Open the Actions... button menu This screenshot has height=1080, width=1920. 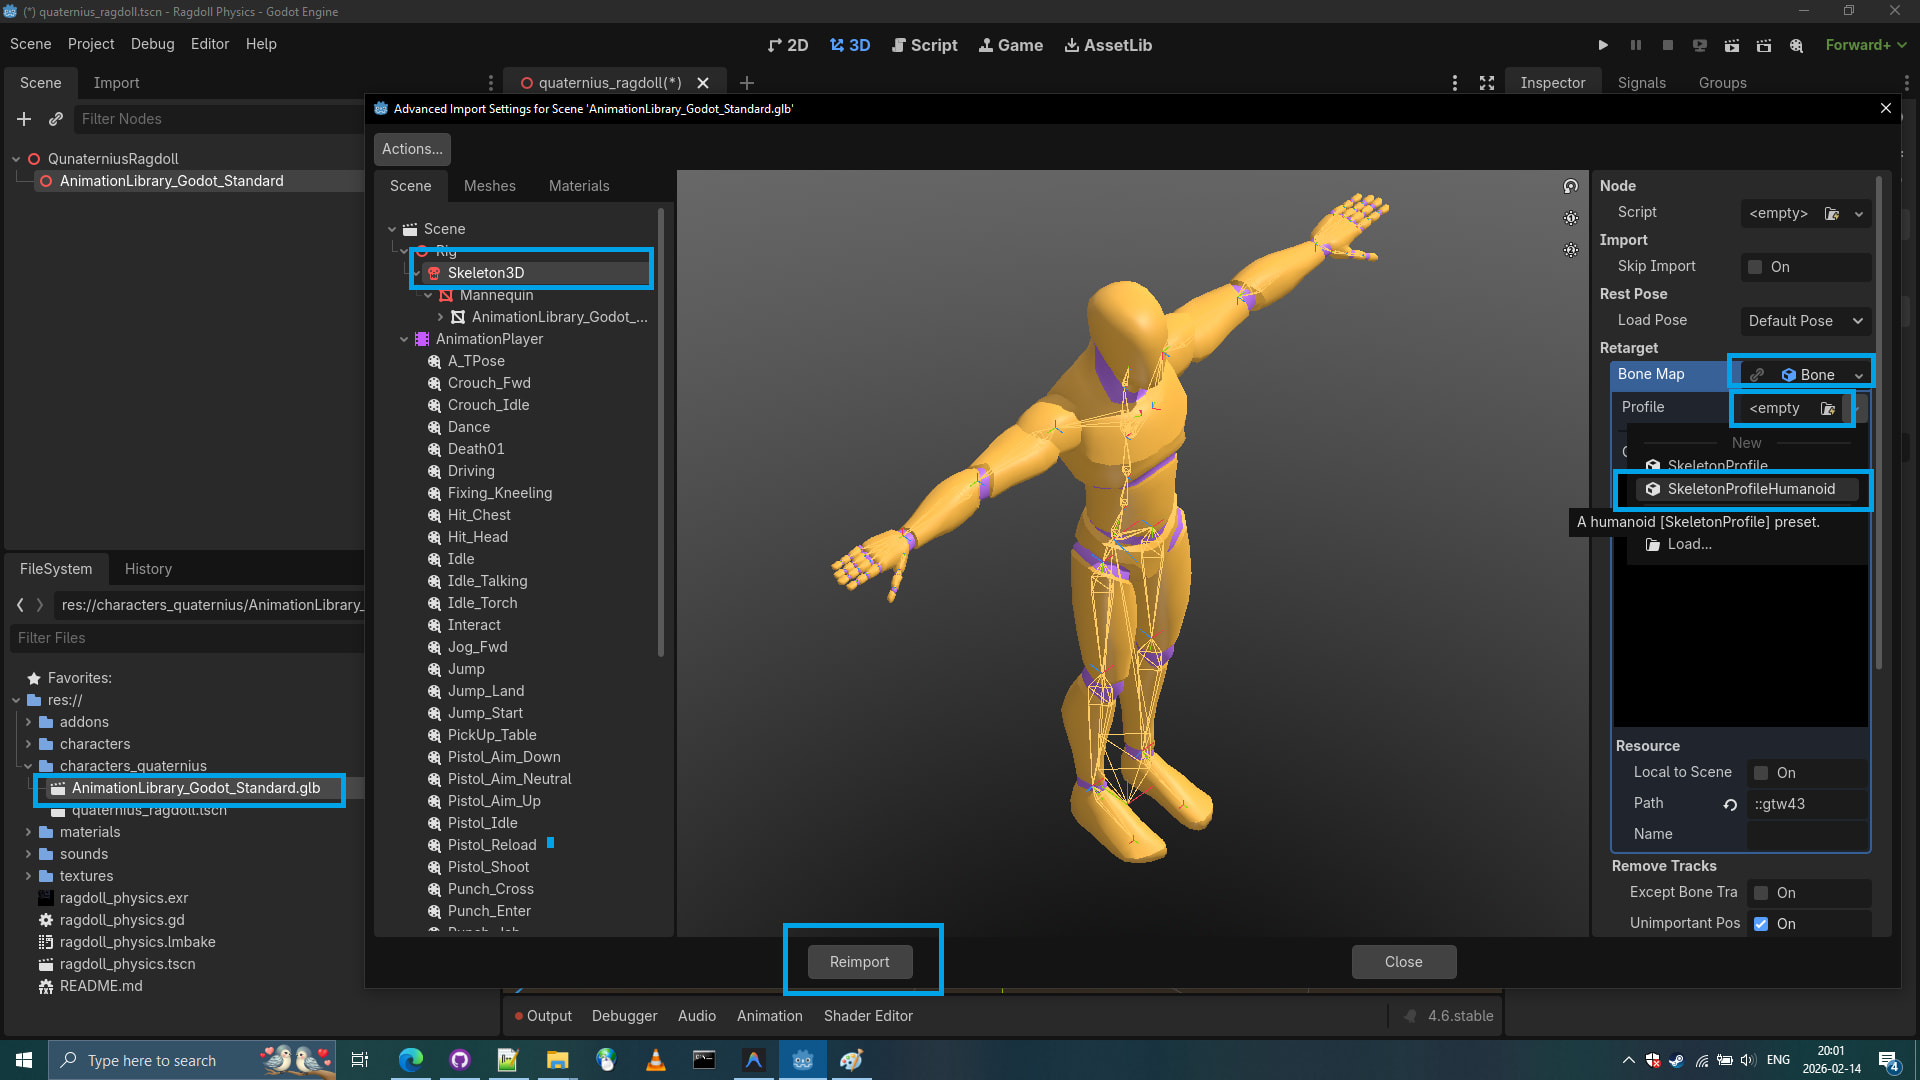[x=412, y=149]
